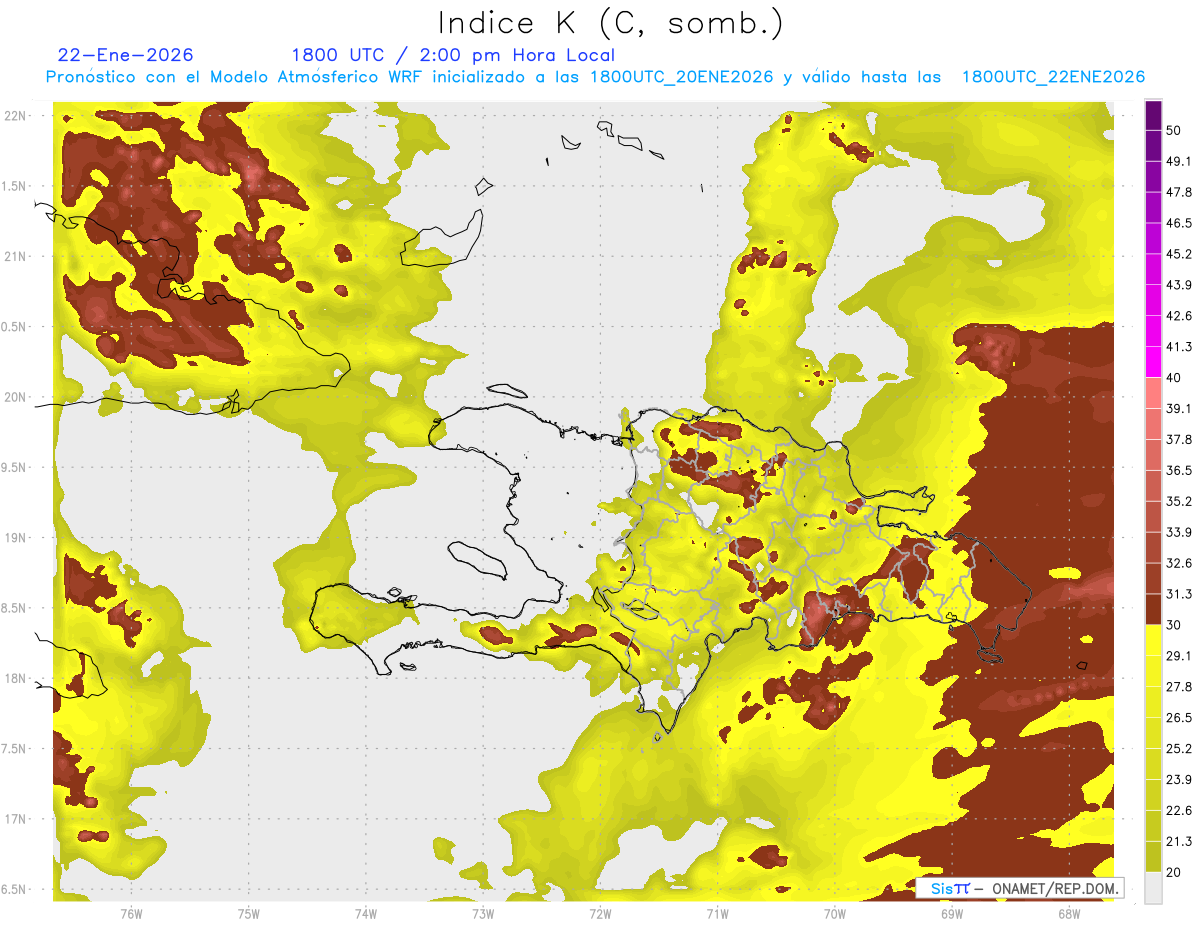1200x927 pixels.
Task: Click the legend value '20'
Action: 1175,873
